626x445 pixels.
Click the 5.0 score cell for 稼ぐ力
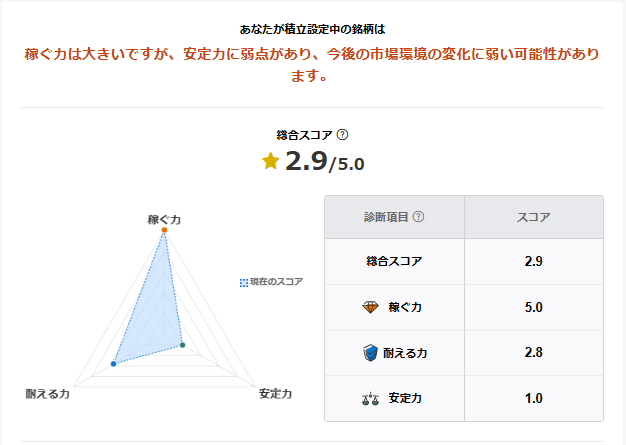(x=533, y=307)
